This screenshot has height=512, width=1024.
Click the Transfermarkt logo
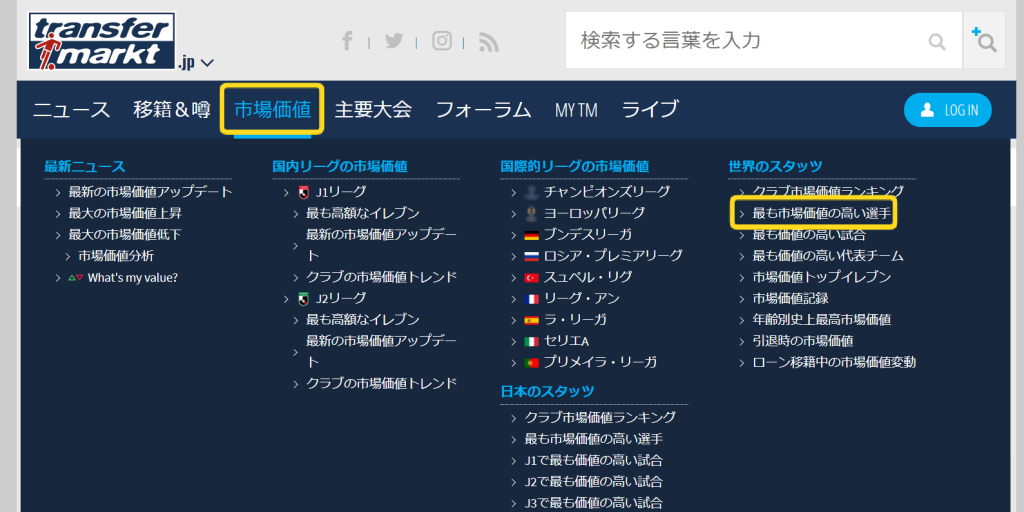(x=102, y=40)
